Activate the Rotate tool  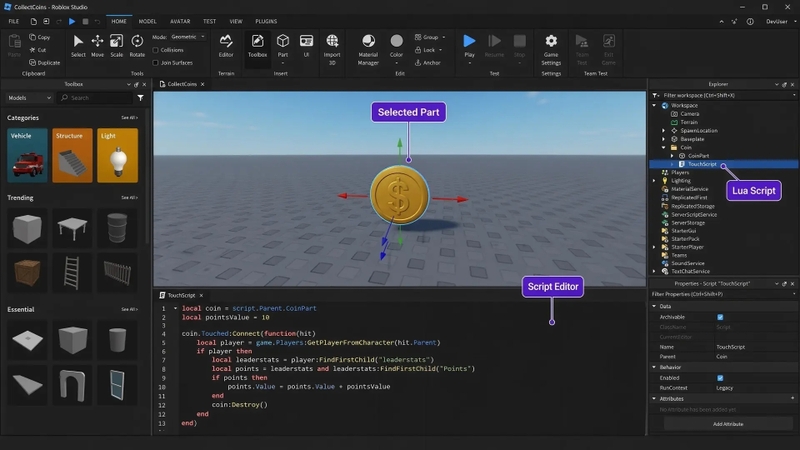click(x=137, y=45)
